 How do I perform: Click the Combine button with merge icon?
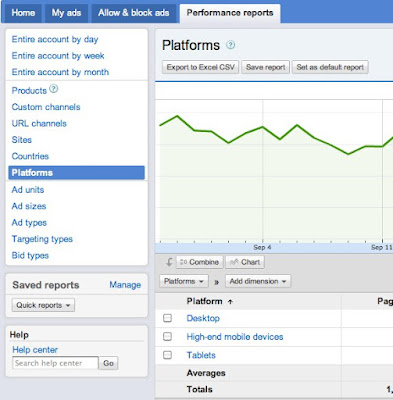click(199, 262)
